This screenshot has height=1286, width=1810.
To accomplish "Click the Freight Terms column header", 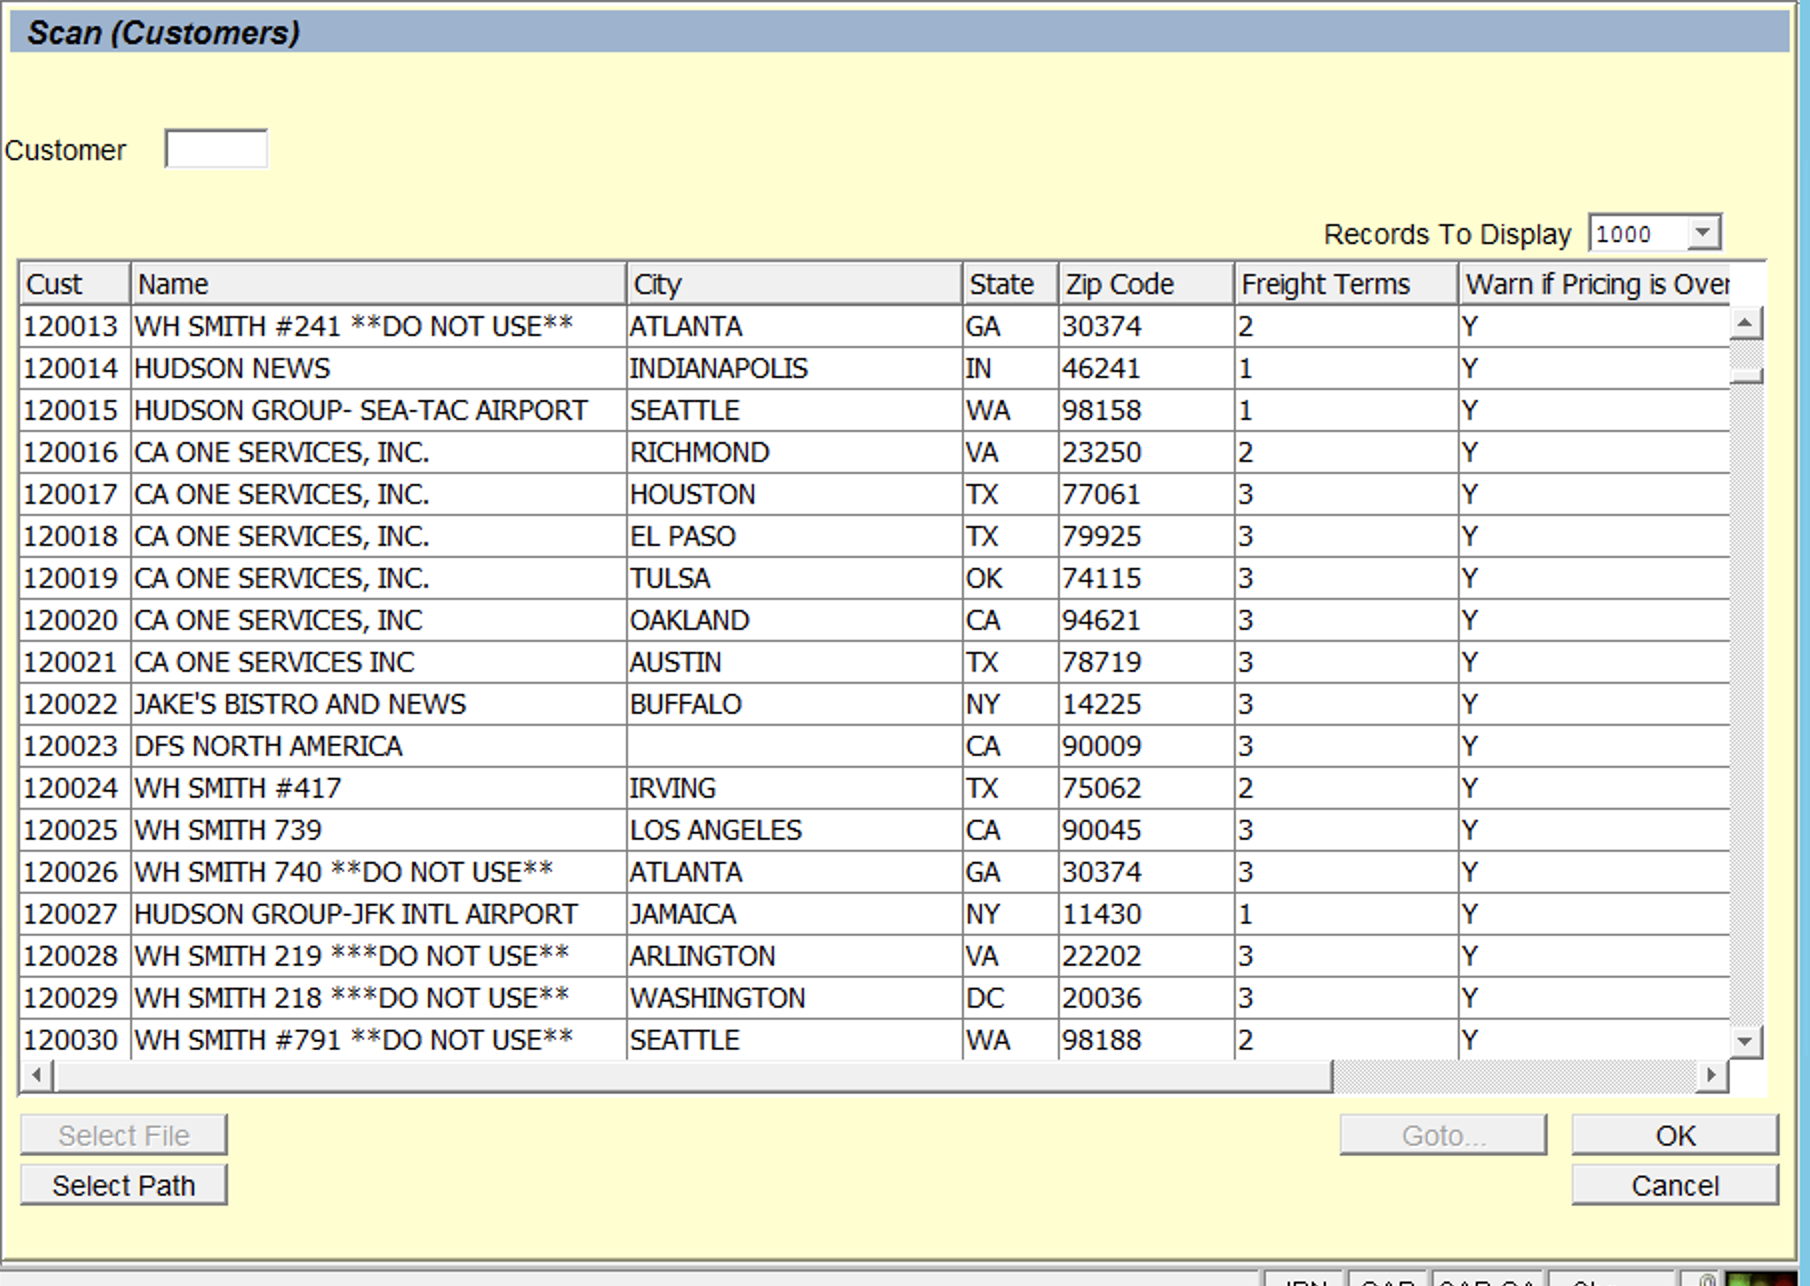I will [1345, 284].
